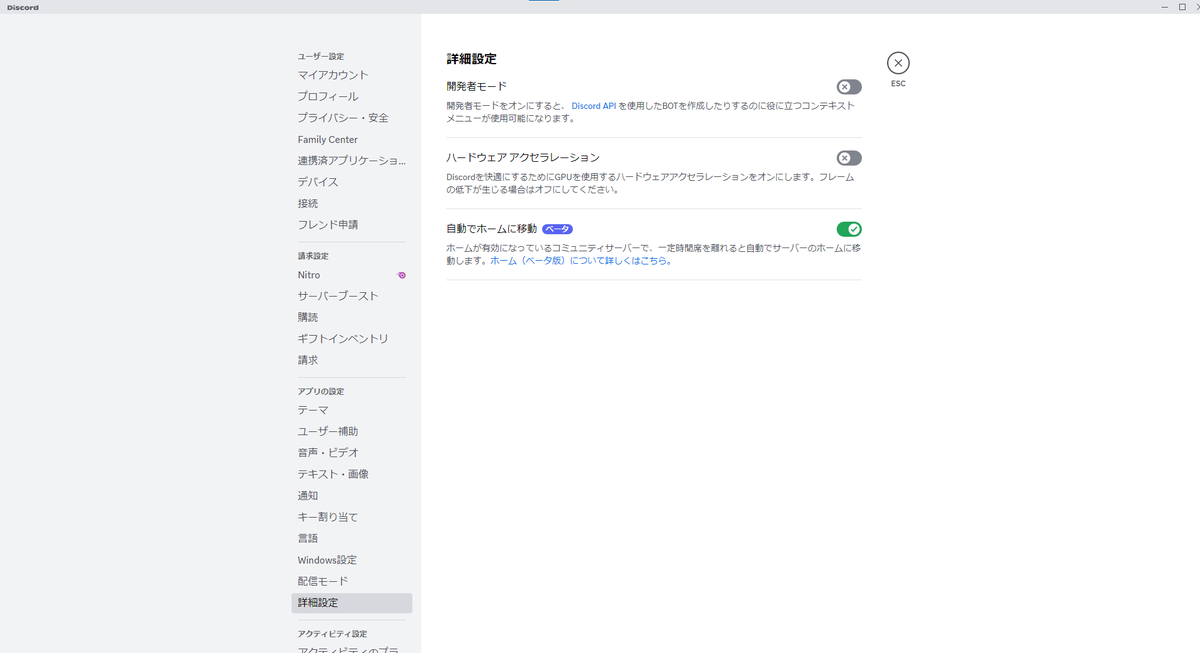Open 請求 page in sidebar
1200x653 pixels.
click(352, 360)
